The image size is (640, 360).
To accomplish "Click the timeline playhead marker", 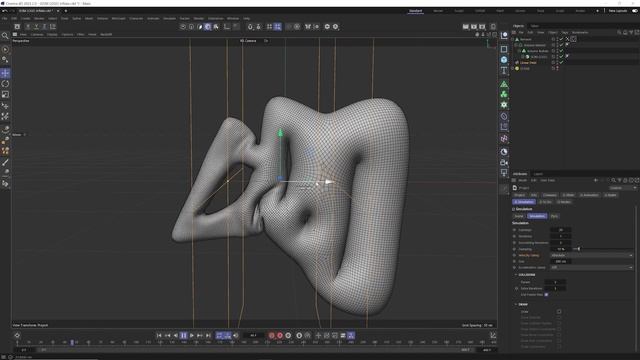I will point(72,342).
